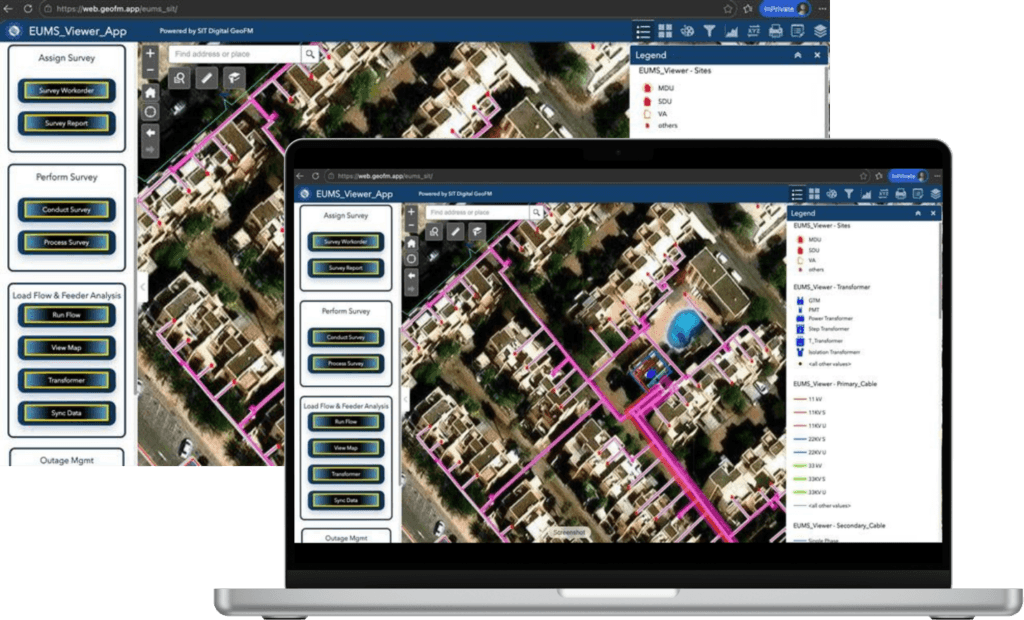Click the address search field in the background window
Image resolution: width=1024 pixels, height=620 pixels.
235,54
